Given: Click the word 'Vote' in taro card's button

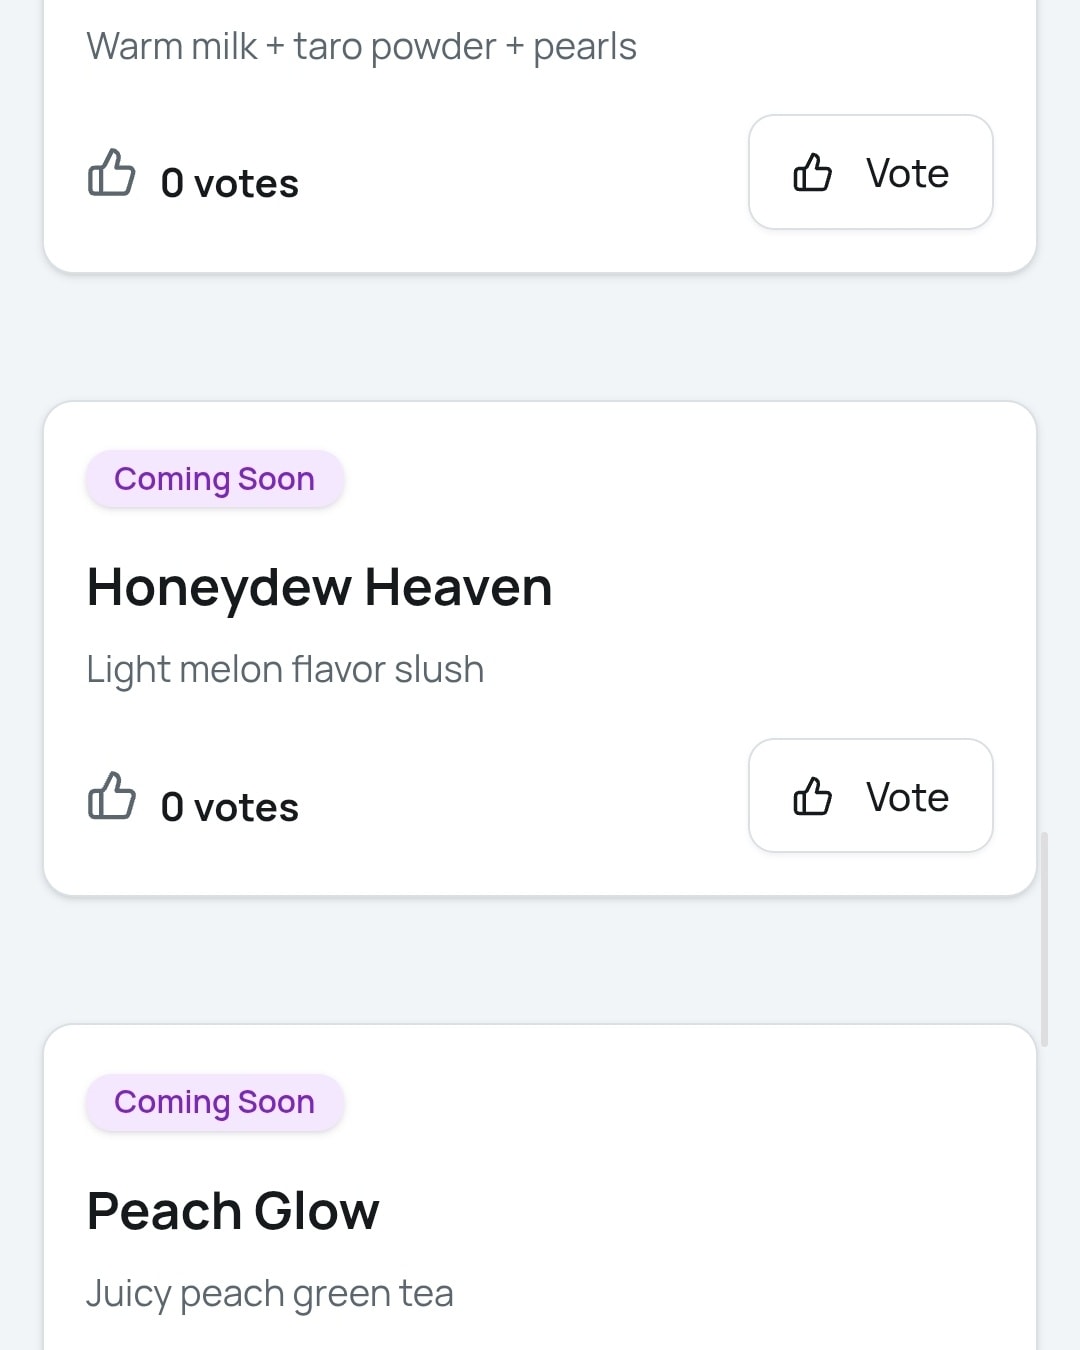Looking at the screenshot, I should click(x=907, y=173).
